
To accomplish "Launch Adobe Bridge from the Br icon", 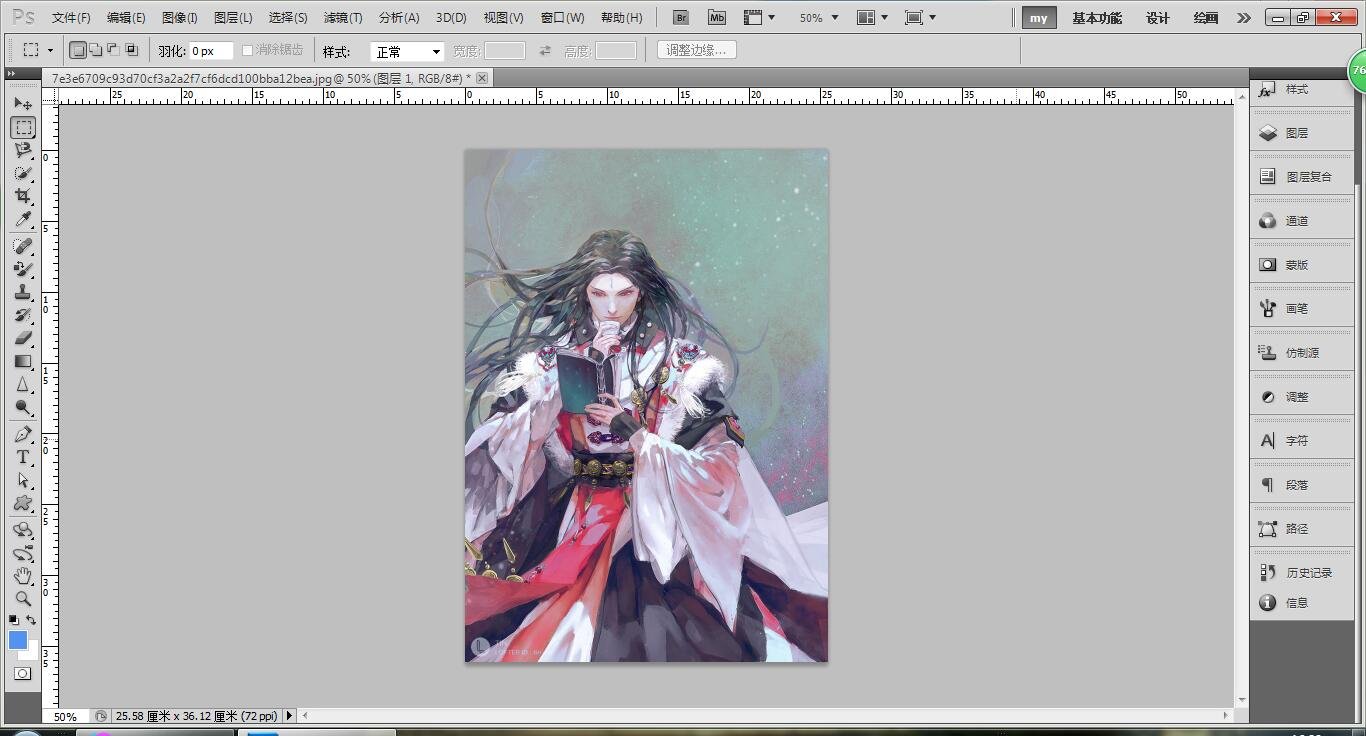I will pyautogui.click(x=681, y=18).
